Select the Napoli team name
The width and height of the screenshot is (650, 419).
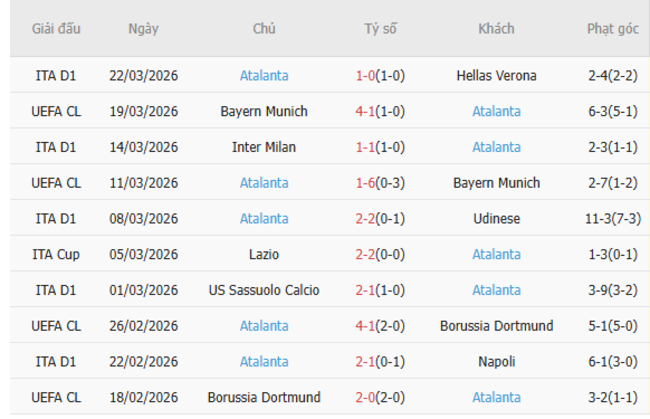[496, 362]
